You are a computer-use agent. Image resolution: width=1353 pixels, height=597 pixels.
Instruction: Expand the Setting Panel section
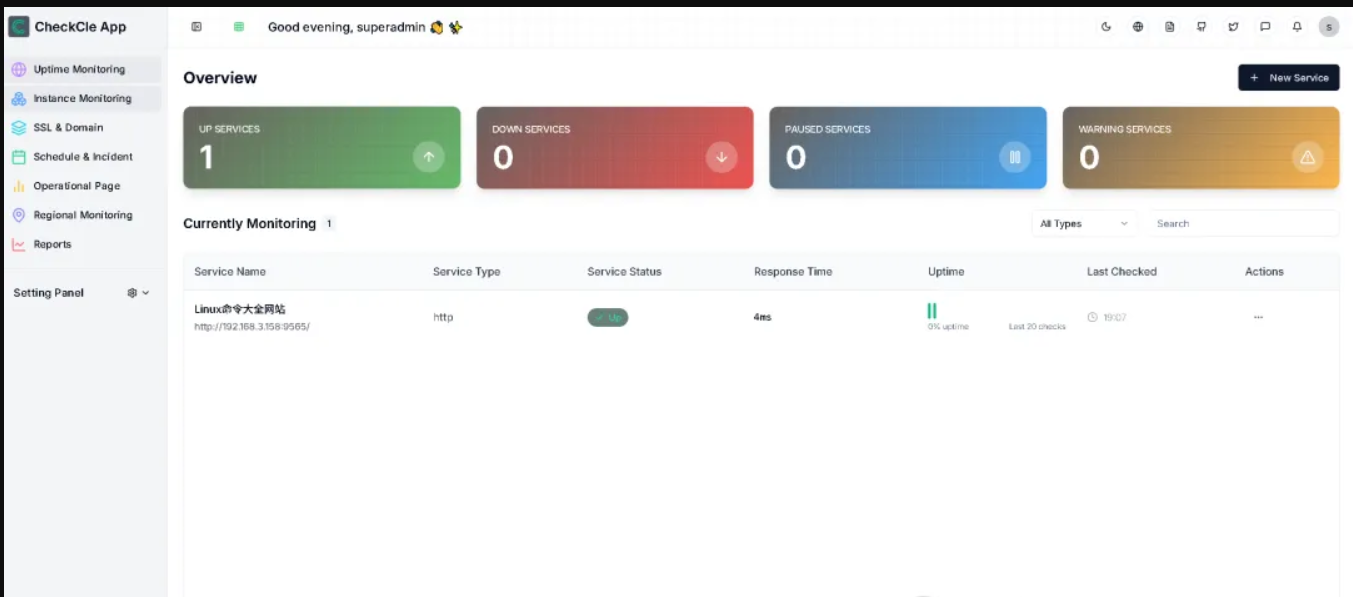pos(83,293)
